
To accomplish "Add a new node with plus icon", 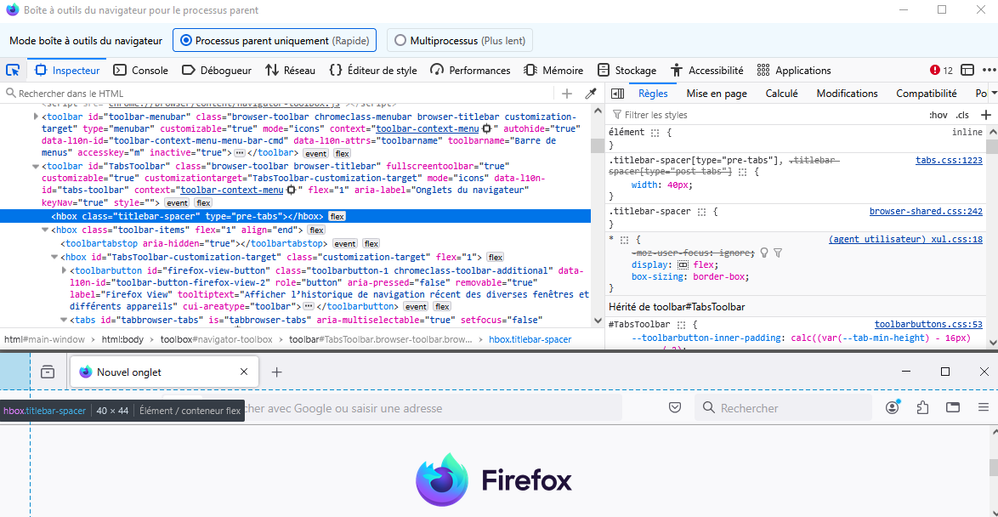I will (x=566, y=94).
